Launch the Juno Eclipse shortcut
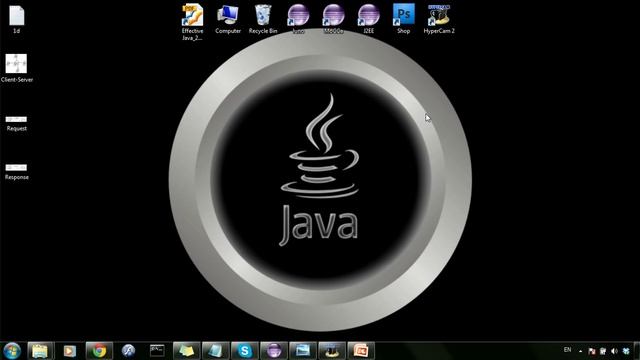 [298, 19]
